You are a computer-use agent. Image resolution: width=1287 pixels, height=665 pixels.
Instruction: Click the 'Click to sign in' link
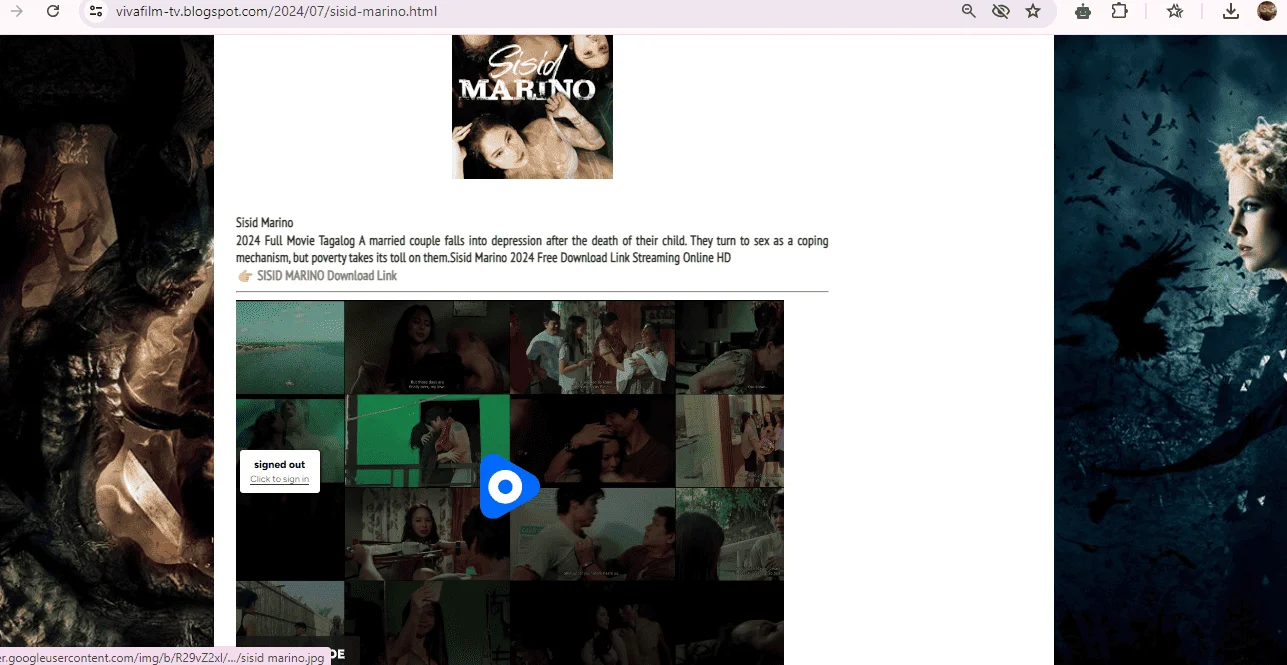279,480
